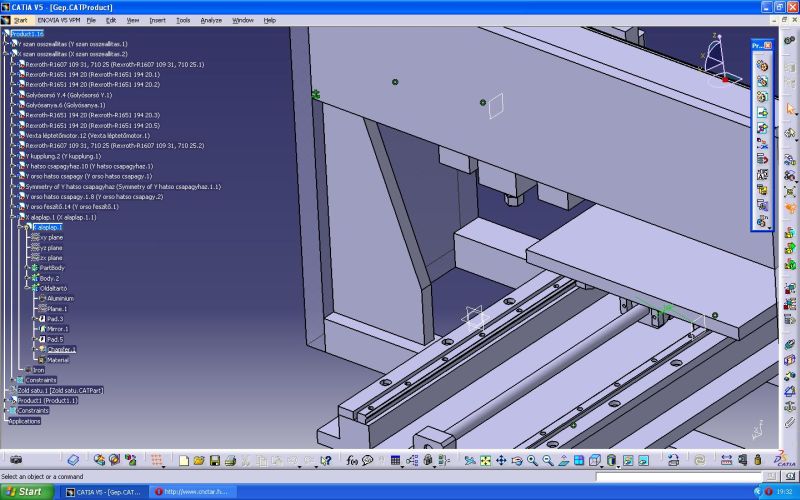Select the Pan view tool
This screenshot has width=800, height=500.
tap(501, 460)
